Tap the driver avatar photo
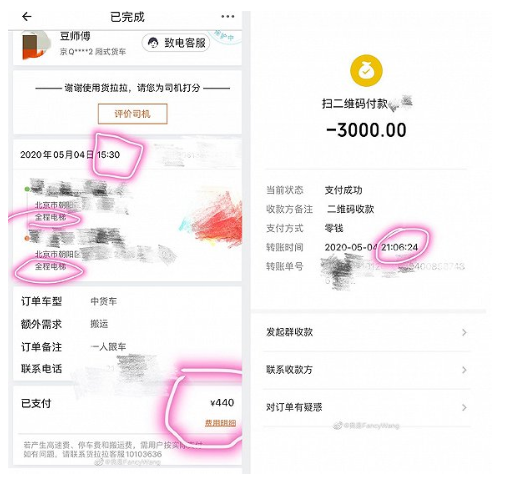518x478 pixels. (x=36, y=45)
